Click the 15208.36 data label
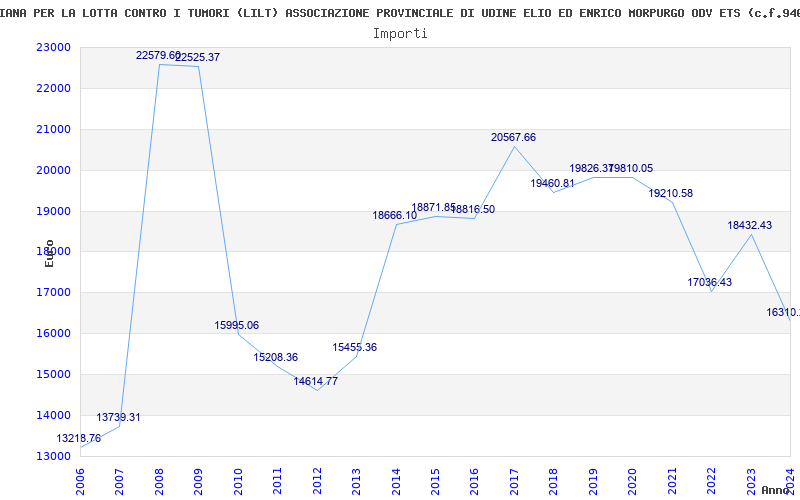800x500 pixels. tap(276, 357)
